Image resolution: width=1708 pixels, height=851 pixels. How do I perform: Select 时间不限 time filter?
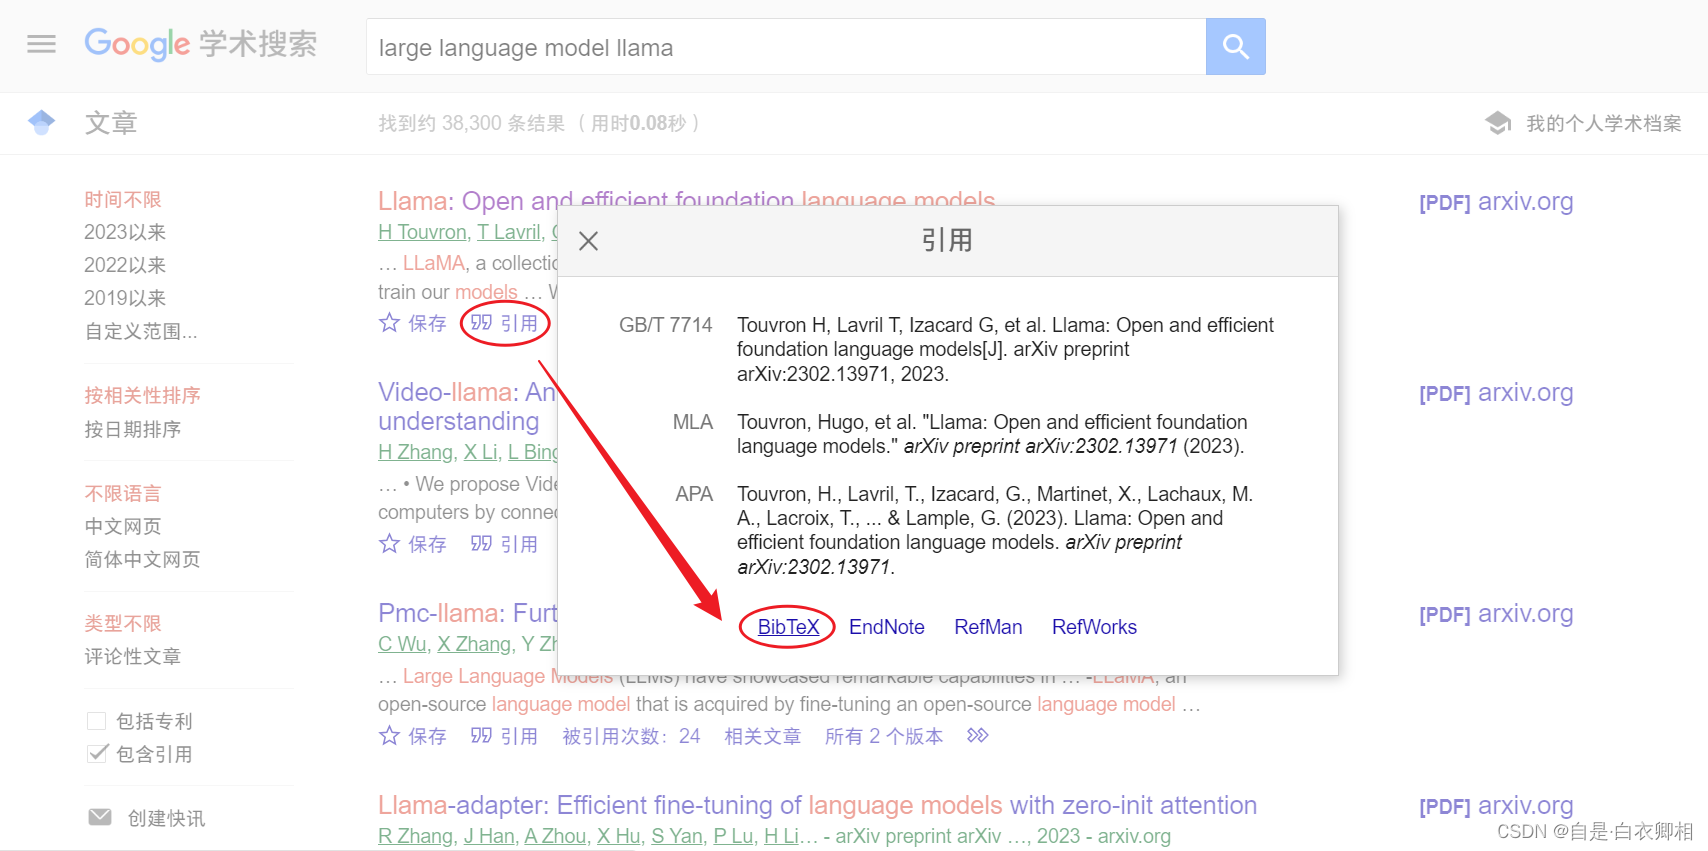[123, 200]
